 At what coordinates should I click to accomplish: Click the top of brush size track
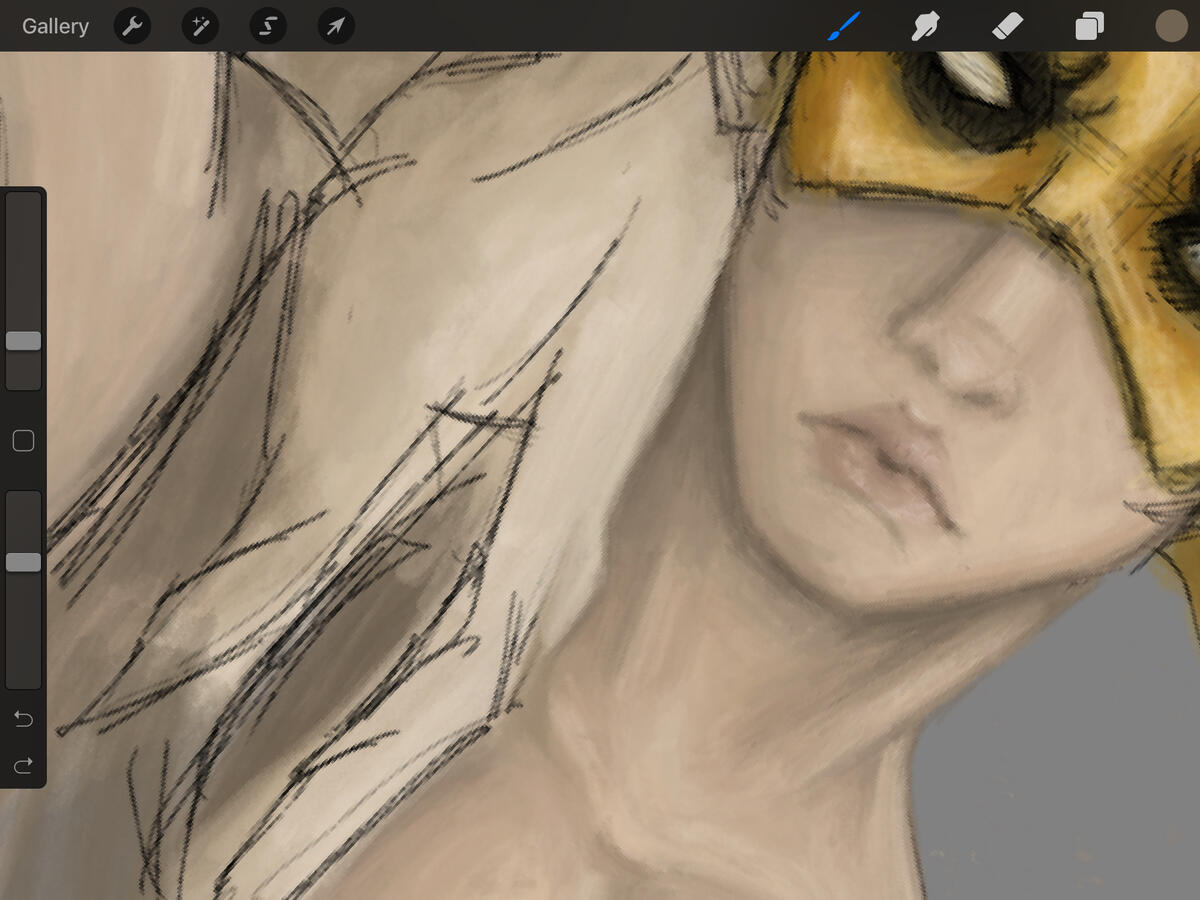23,202
